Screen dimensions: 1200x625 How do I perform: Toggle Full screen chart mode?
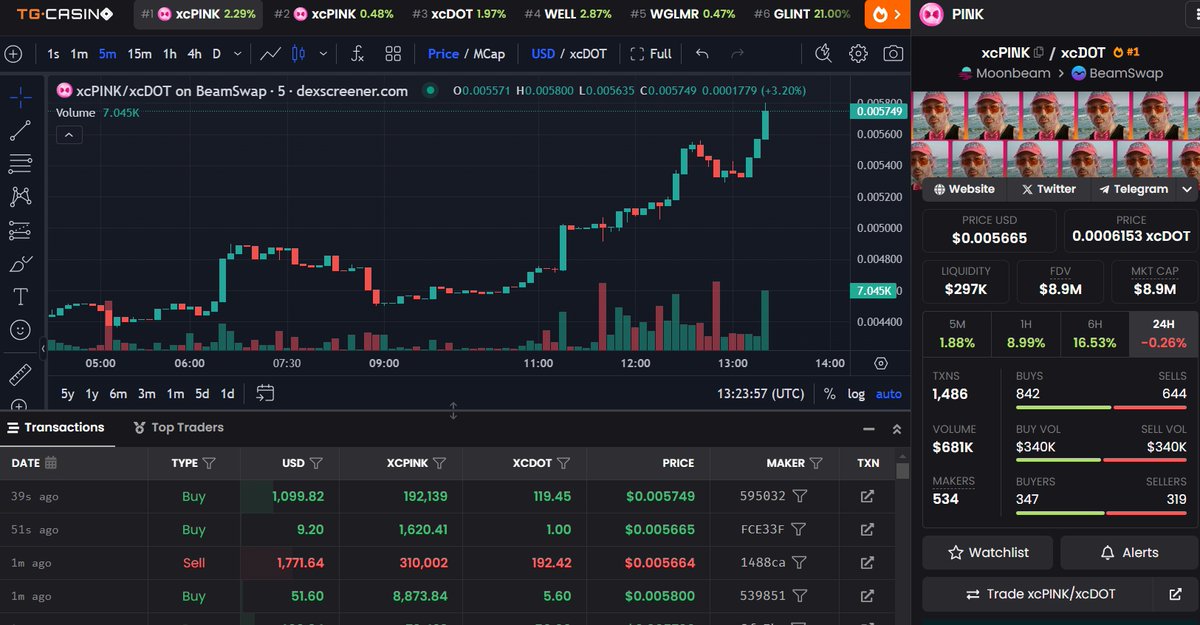click(x=650, y=54)
